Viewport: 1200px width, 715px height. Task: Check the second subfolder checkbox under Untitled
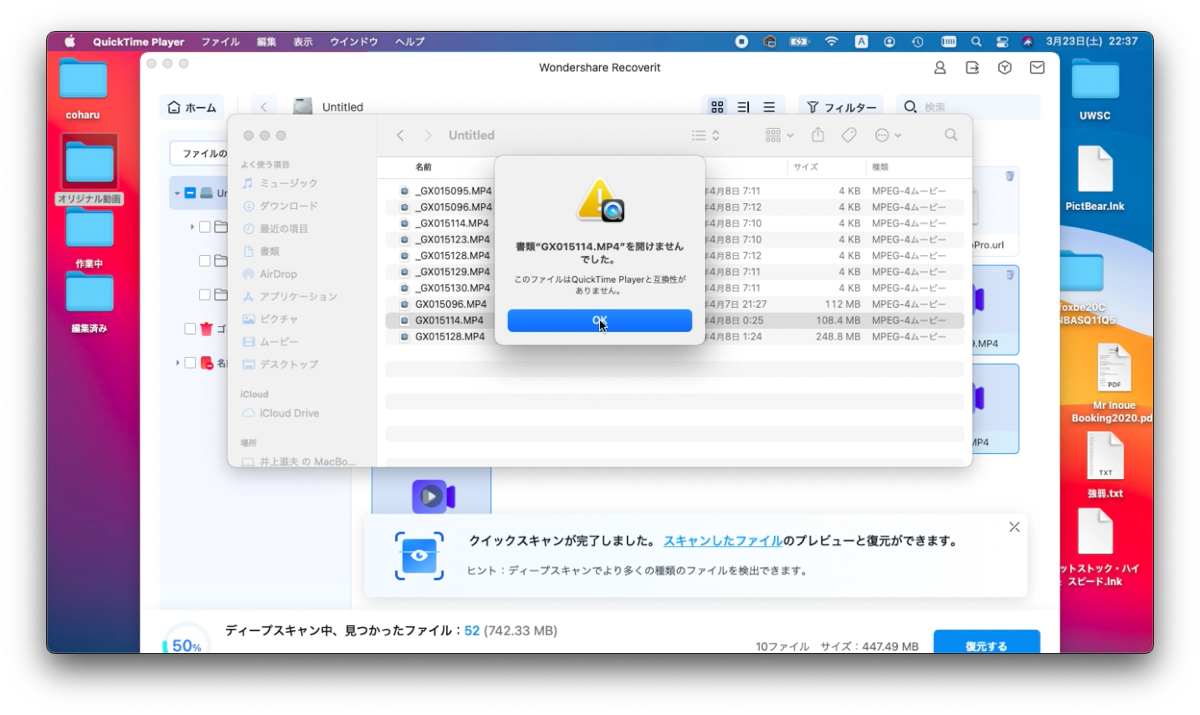click(x=205, y=261)
